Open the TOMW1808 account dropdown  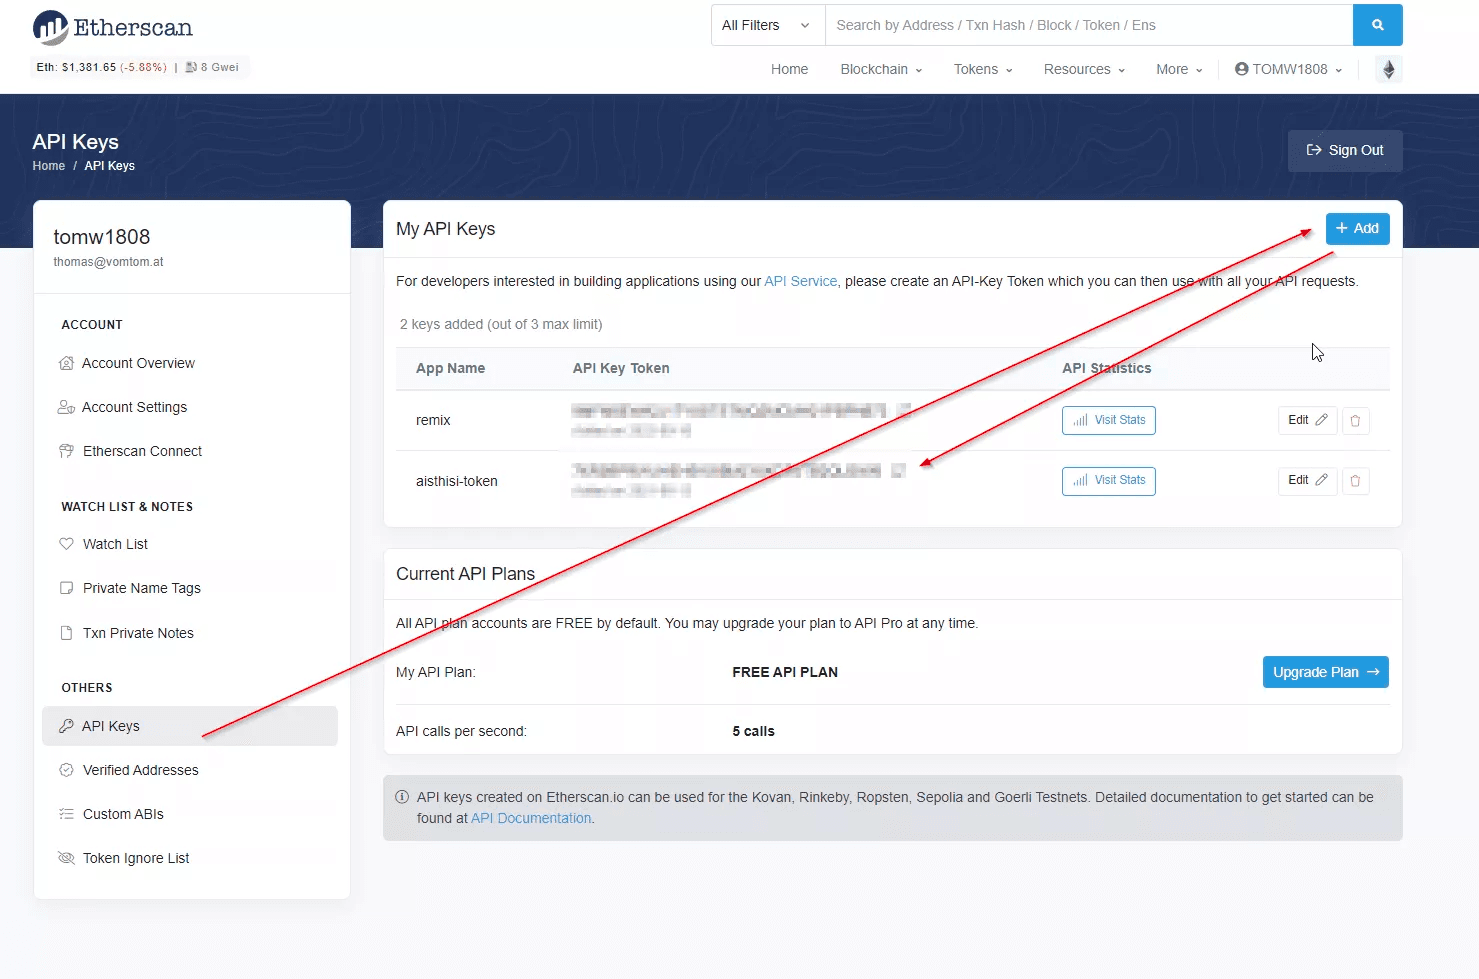1288,69
